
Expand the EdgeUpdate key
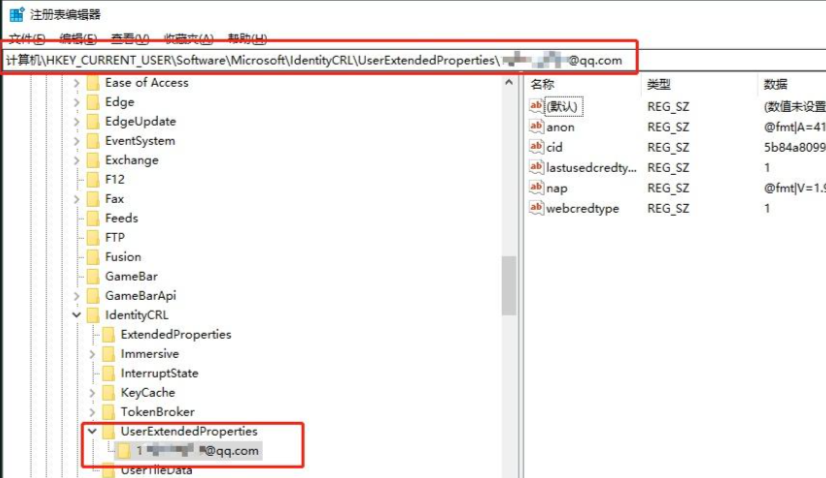coord(76,122)
